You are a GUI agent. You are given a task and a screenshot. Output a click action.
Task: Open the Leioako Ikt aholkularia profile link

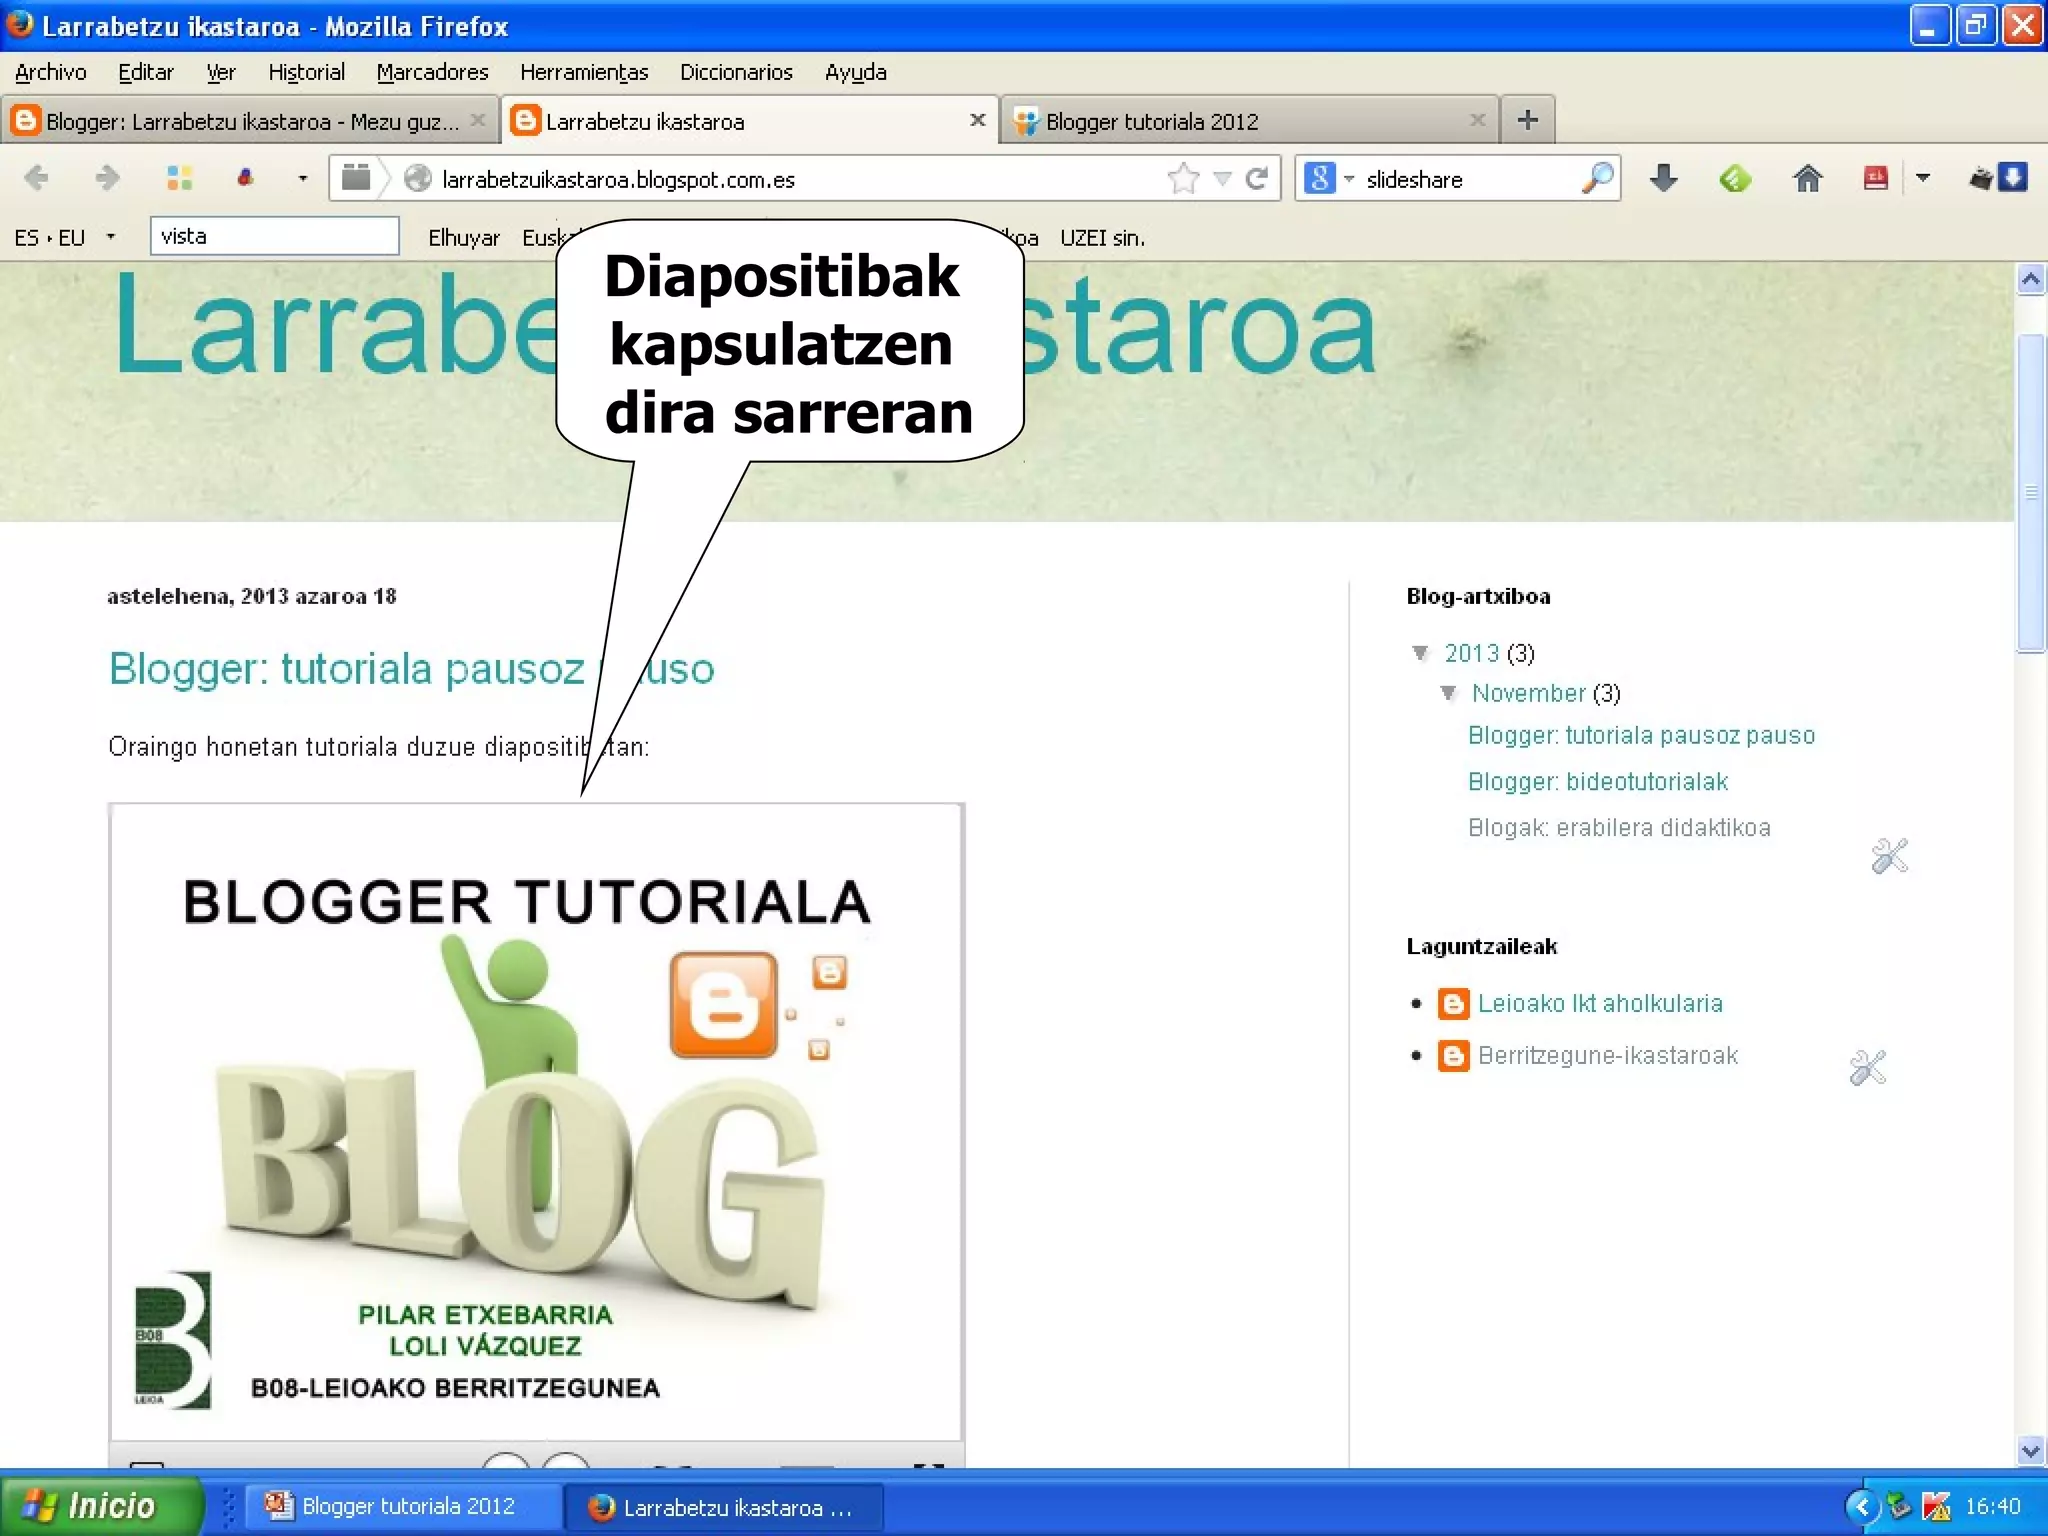pos(1599,1003)
